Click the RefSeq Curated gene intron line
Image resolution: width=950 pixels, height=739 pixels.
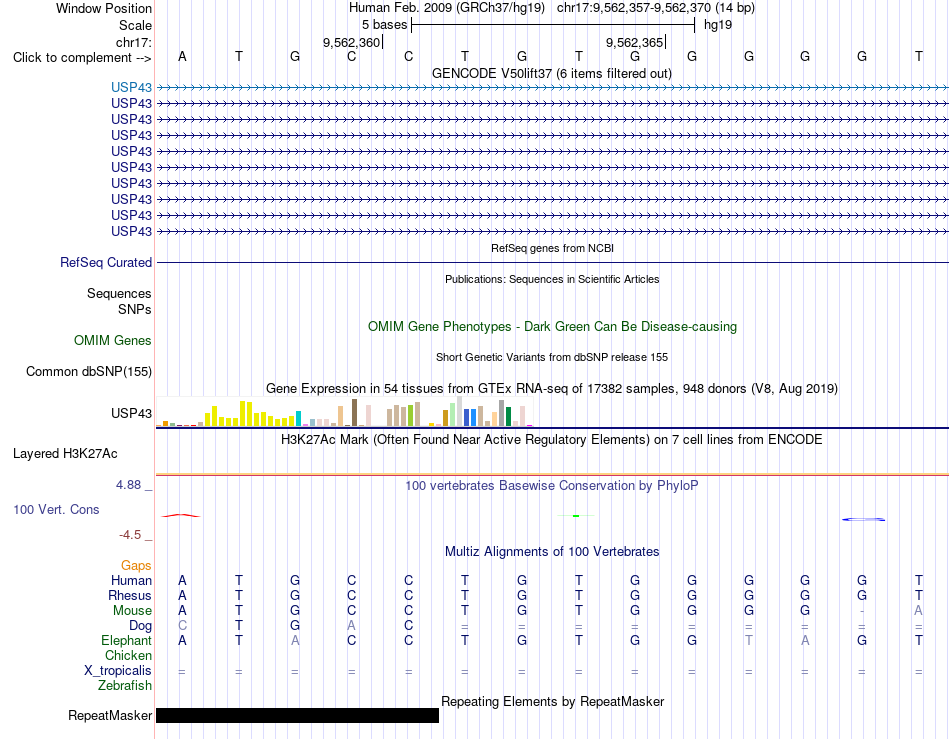pyautogui.click(x=552, y=262)
